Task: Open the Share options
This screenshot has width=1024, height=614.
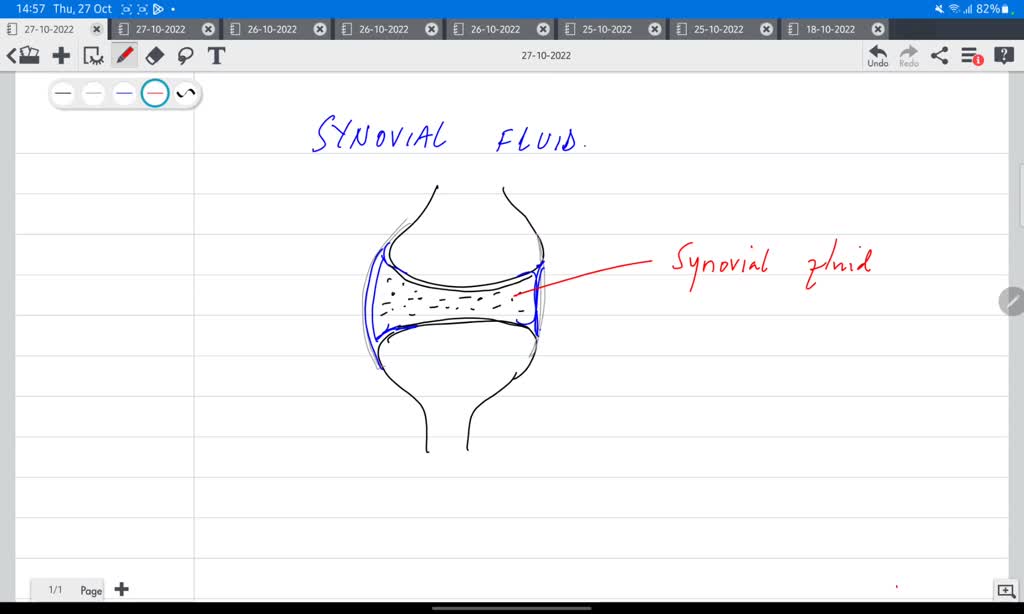Action: (938, 55)
